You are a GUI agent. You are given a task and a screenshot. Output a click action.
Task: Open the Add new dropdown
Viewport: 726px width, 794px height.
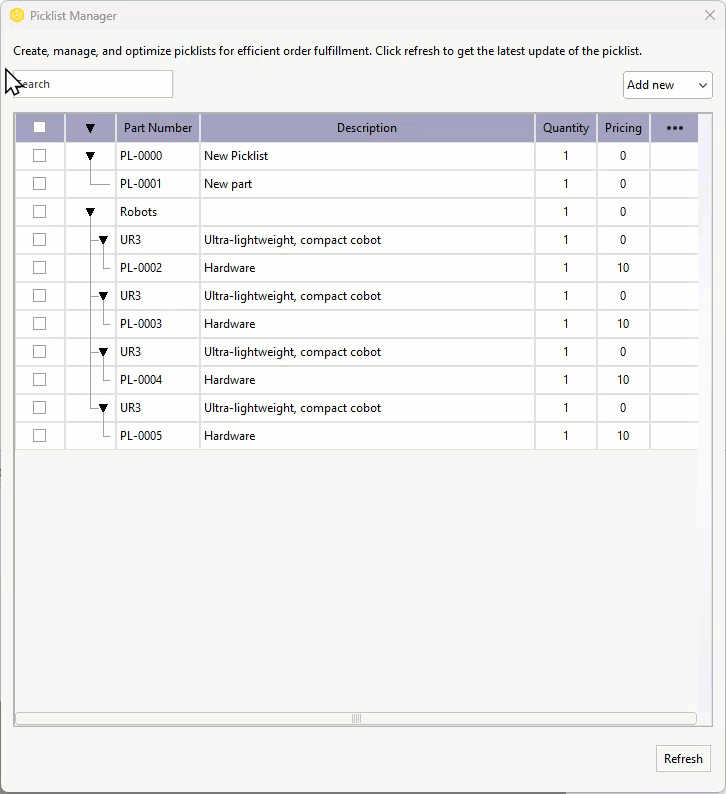click(667, 85)
